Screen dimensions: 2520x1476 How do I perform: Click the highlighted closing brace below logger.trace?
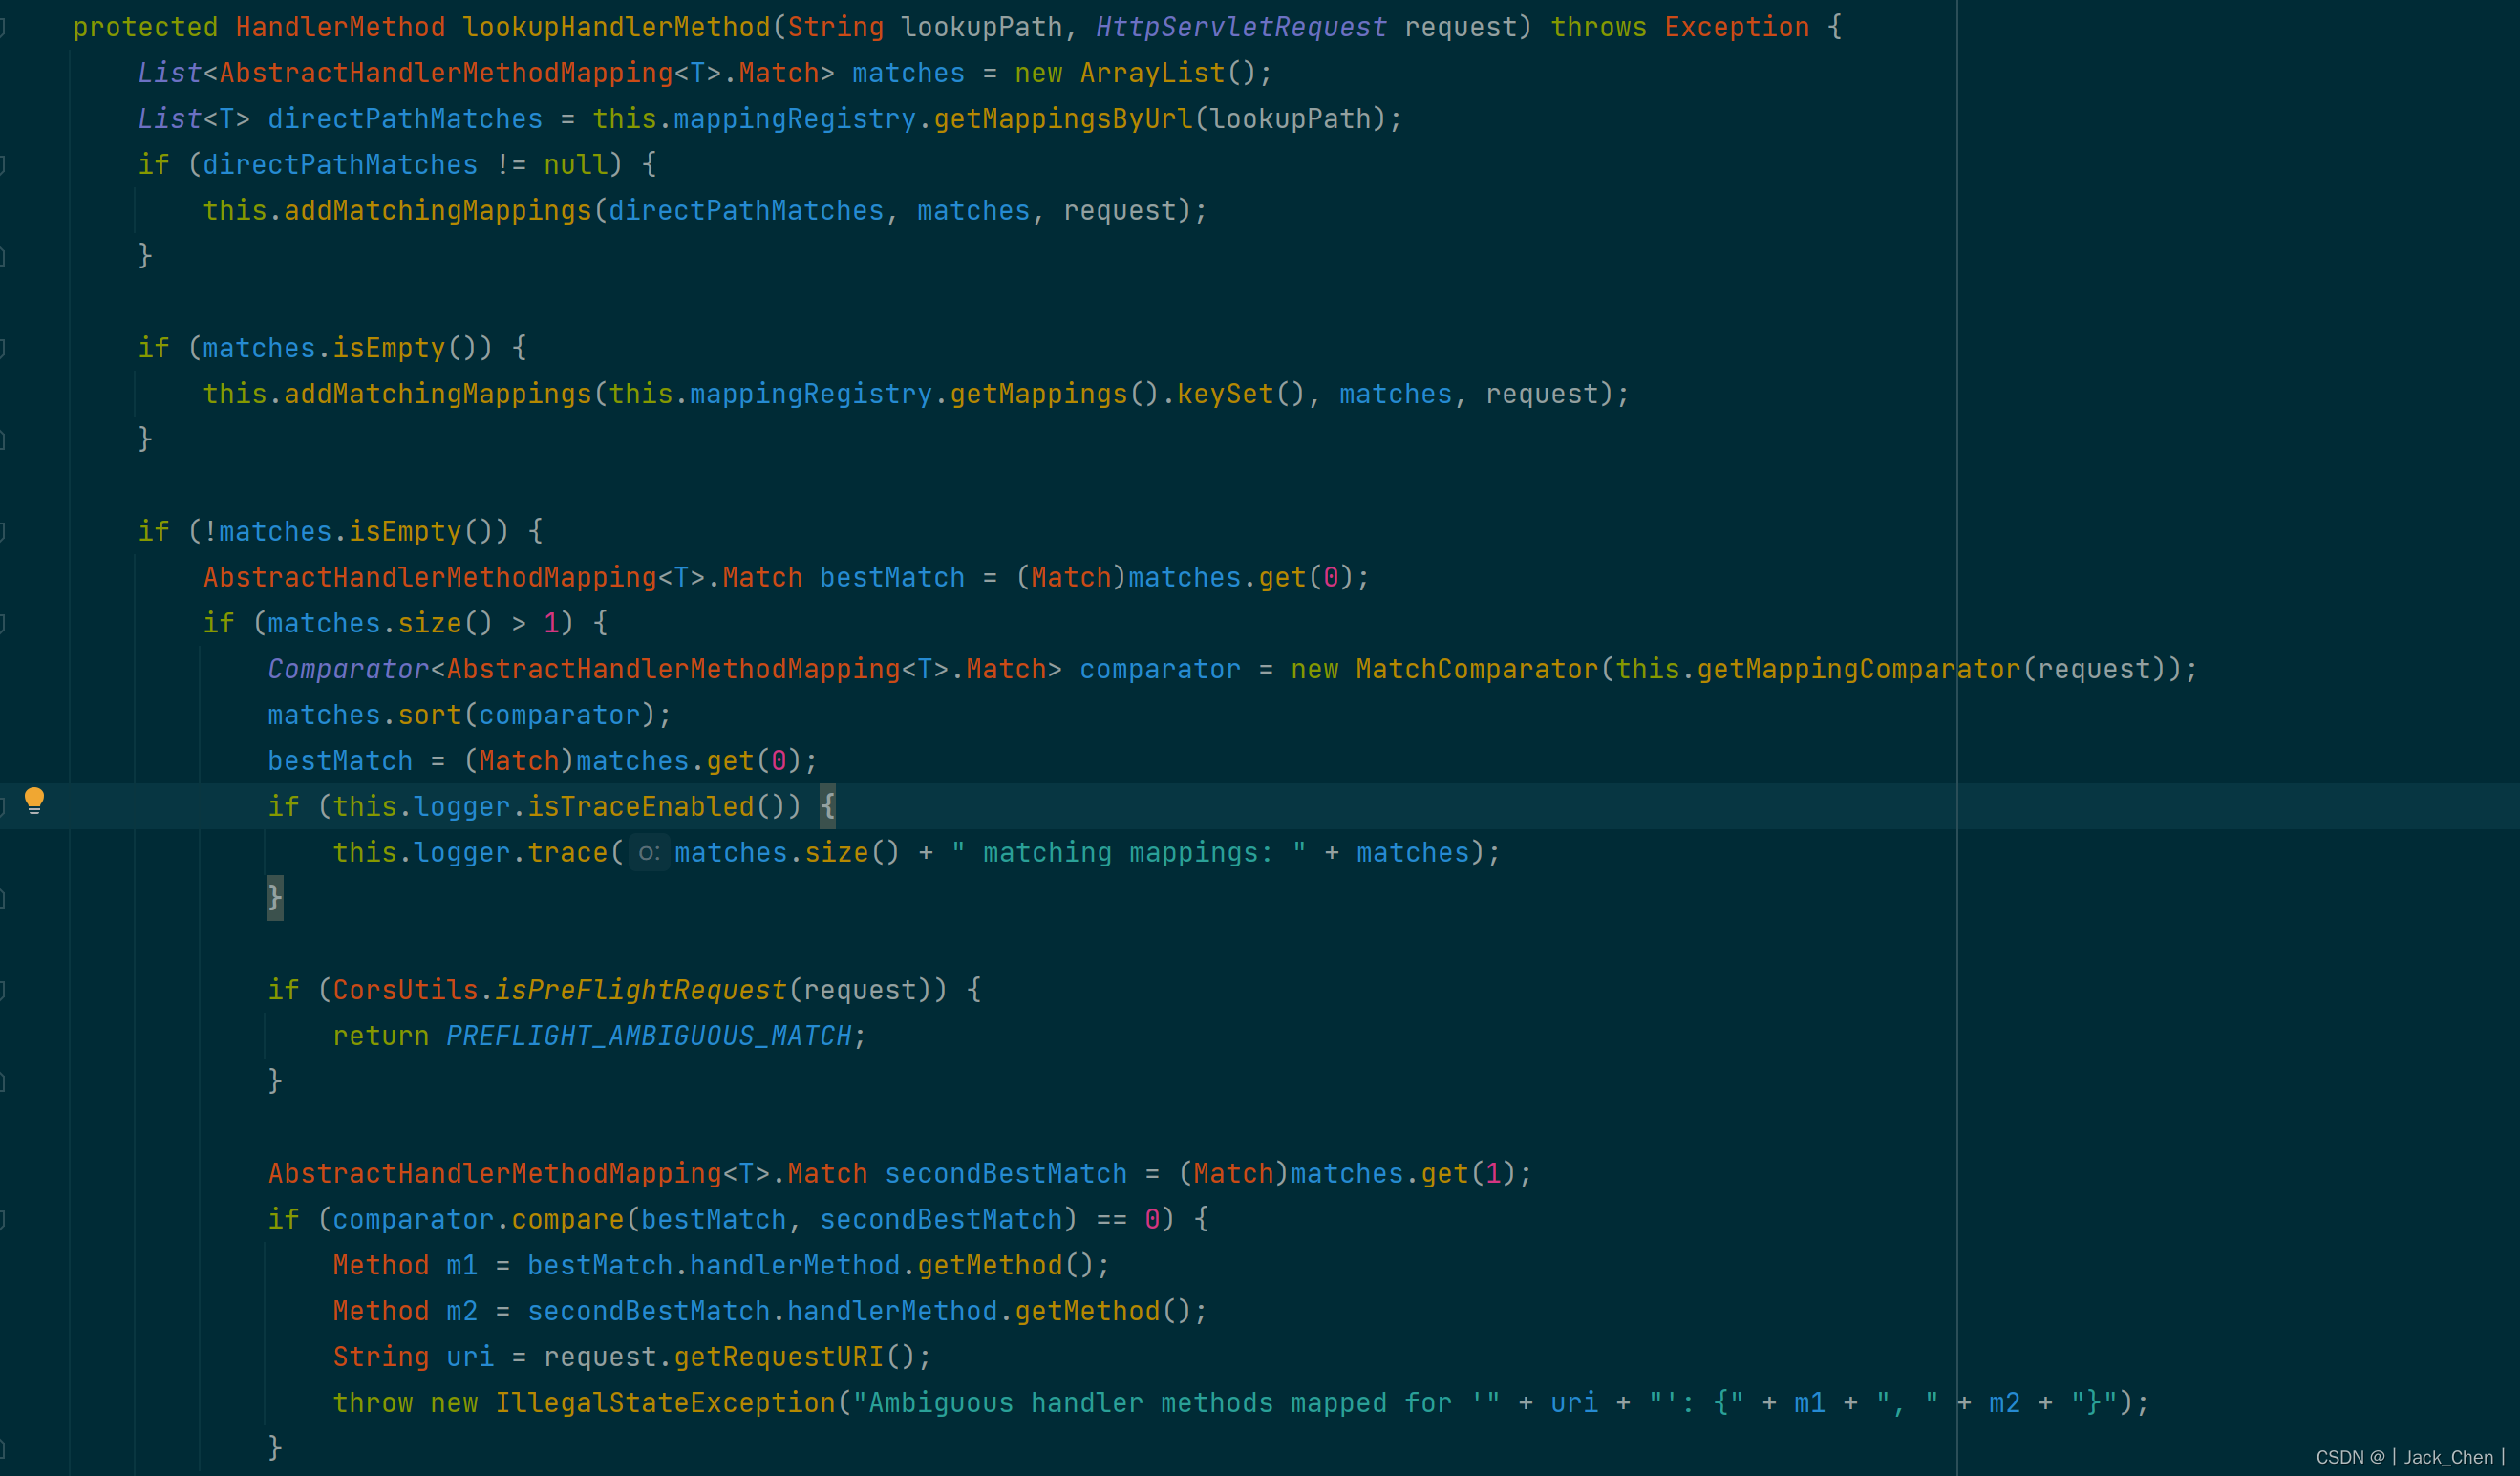click(x=275, y=898)
